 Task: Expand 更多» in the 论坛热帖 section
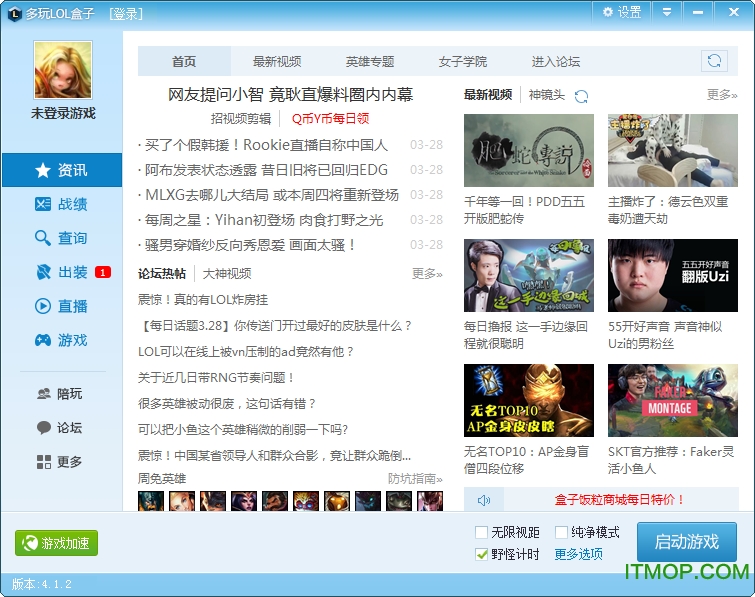tap(427, 274)
